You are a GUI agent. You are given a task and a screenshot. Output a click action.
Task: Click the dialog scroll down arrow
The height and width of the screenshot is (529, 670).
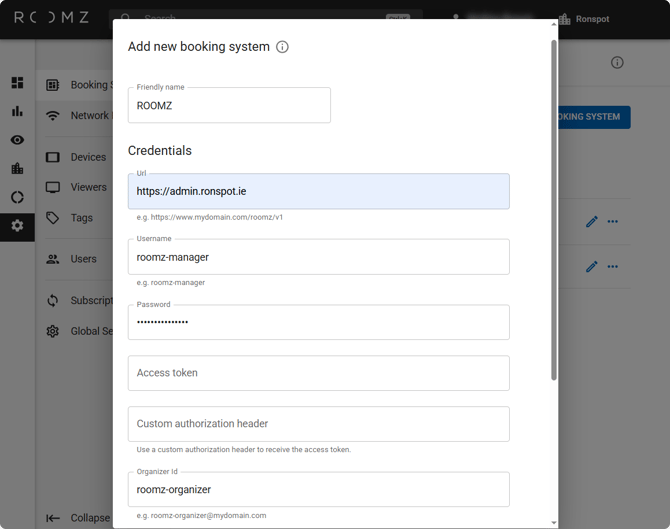coord(554,523)
